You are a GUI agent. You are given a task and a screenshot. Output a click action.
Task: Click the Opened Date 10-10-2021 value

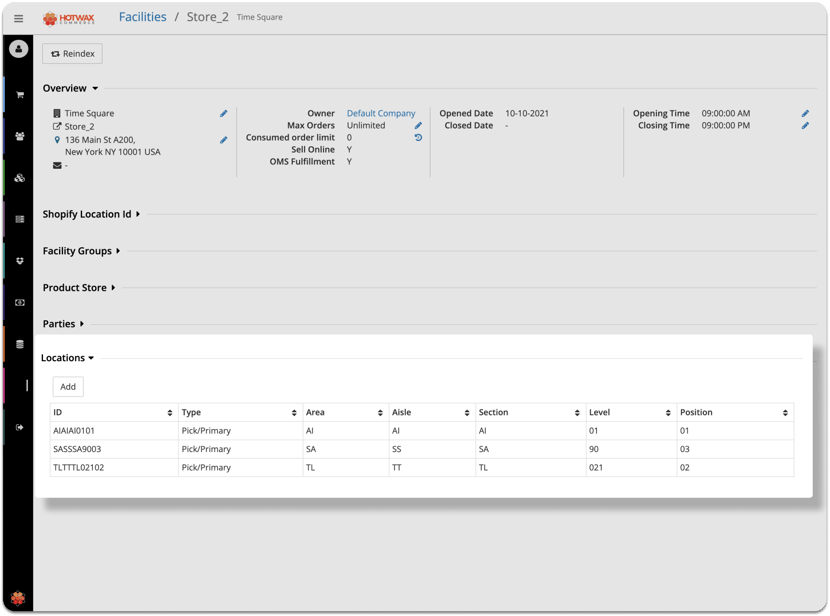coord(527,113)
